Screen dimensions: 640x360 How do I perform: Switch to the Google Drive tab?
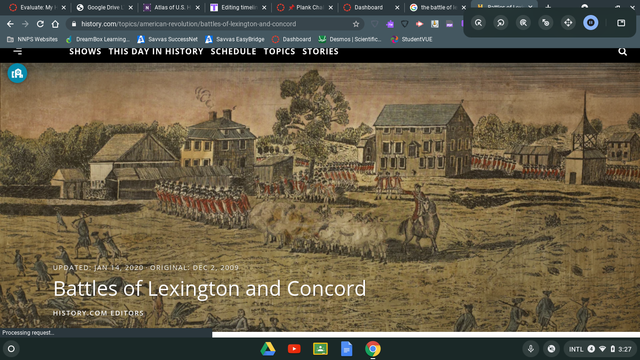[x=105, y=7]
